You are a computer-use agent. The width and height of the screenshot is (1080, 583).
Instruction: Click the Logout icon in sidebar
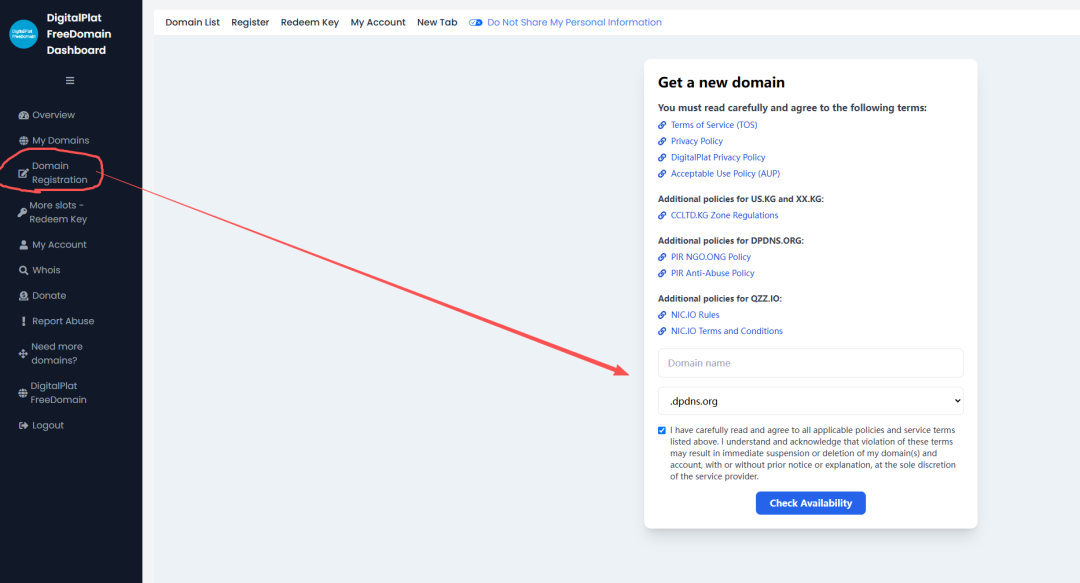point(24,426)
